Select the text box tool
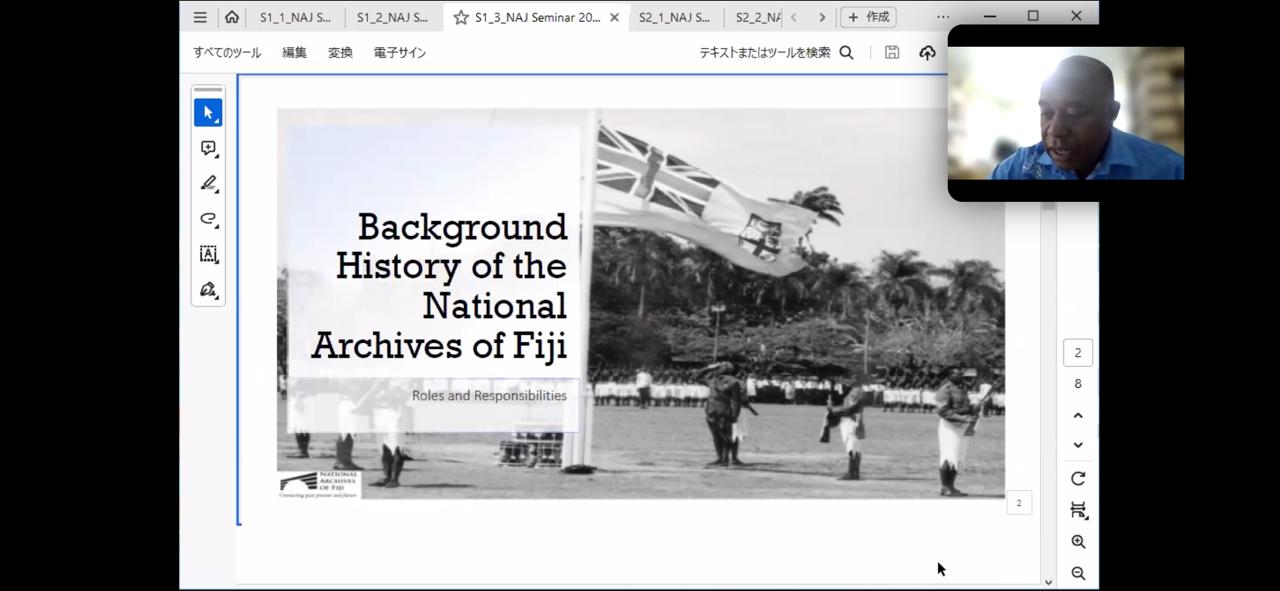The height and width of the screenshot is (591, 1280). point(208,254)
